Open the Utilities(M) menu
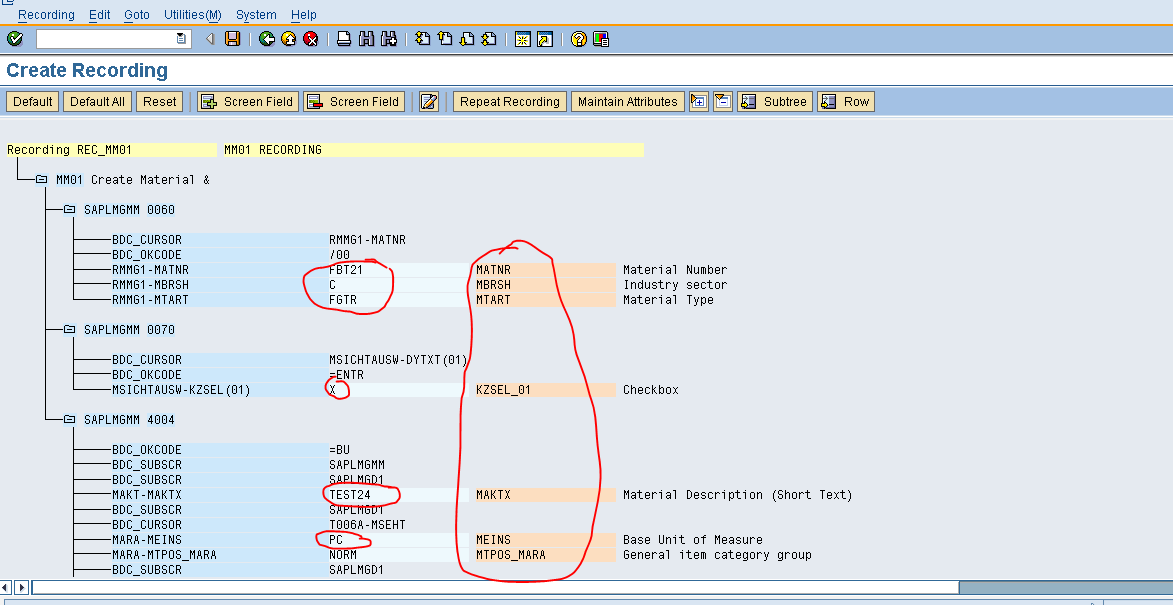1173x605 pixels. pos(192,14)
